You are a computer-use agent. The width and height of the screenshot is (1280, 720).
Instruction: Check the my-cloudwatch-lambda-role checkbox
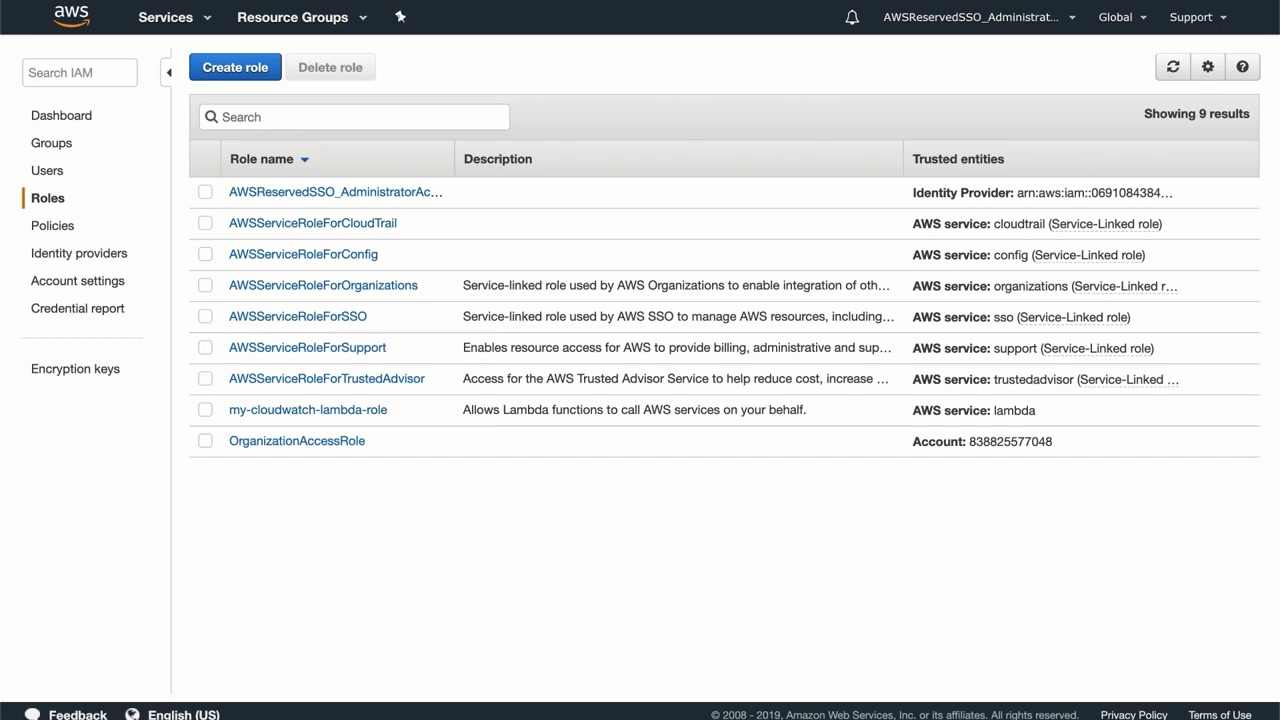pos(205,410)
